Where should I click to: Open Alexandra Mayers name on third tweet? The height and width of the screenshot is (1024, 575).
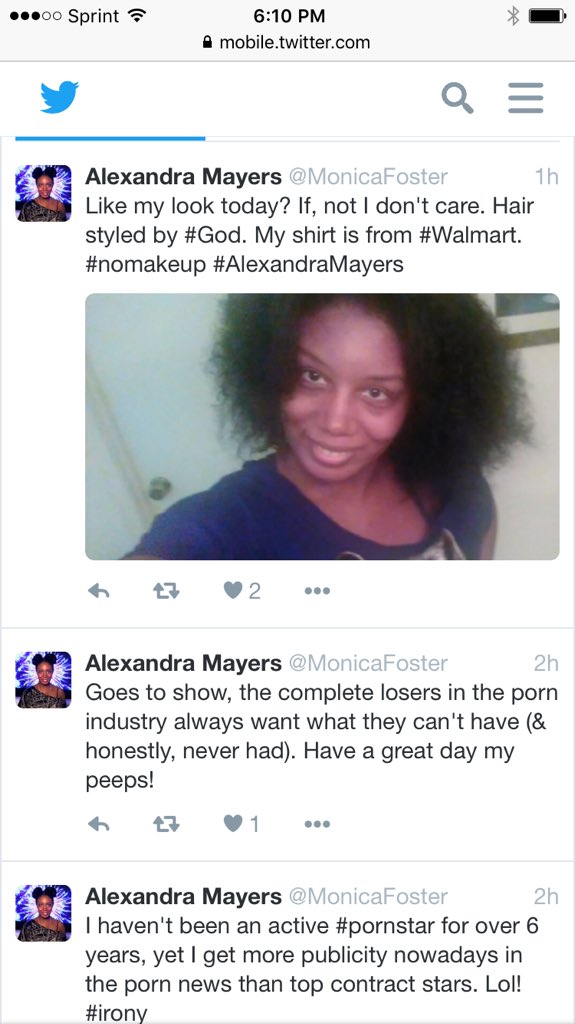point(184,897)
